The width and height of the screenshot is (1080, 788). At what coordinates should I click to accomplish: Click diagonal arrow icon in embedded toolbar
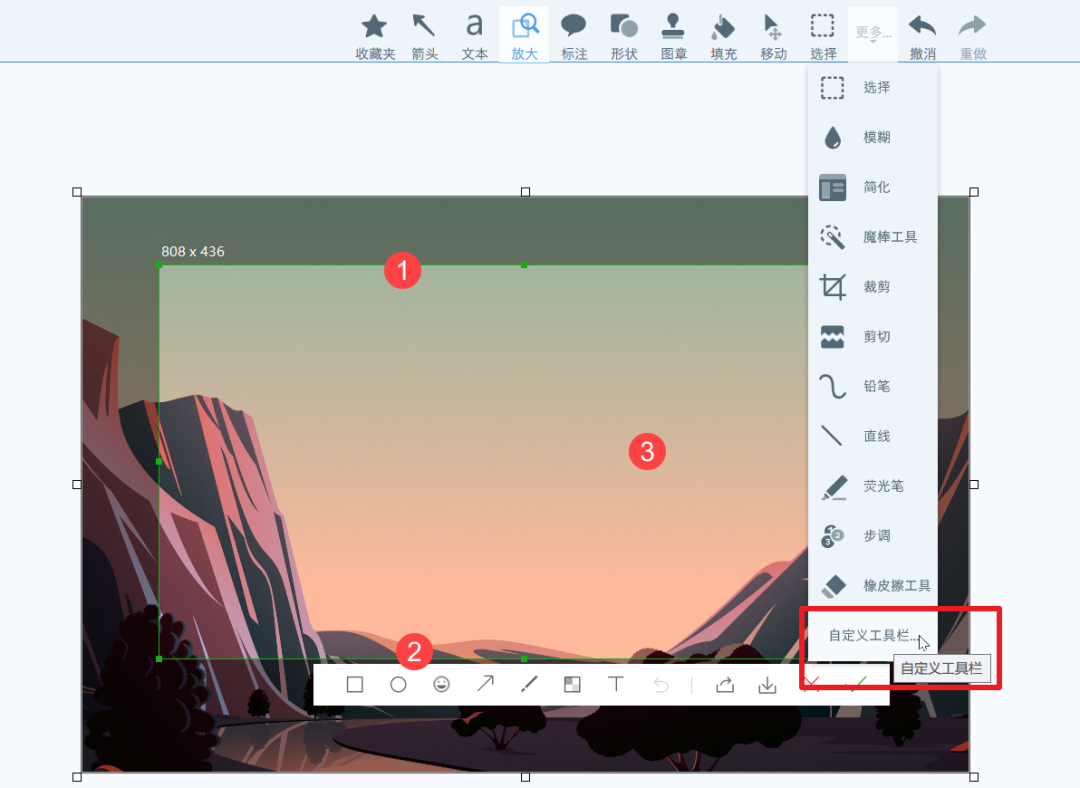pos(486,684)
